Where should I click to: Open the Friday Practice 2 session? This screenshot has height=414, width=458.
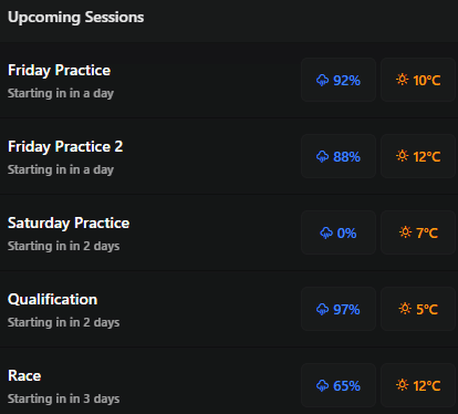coord(229,156)
